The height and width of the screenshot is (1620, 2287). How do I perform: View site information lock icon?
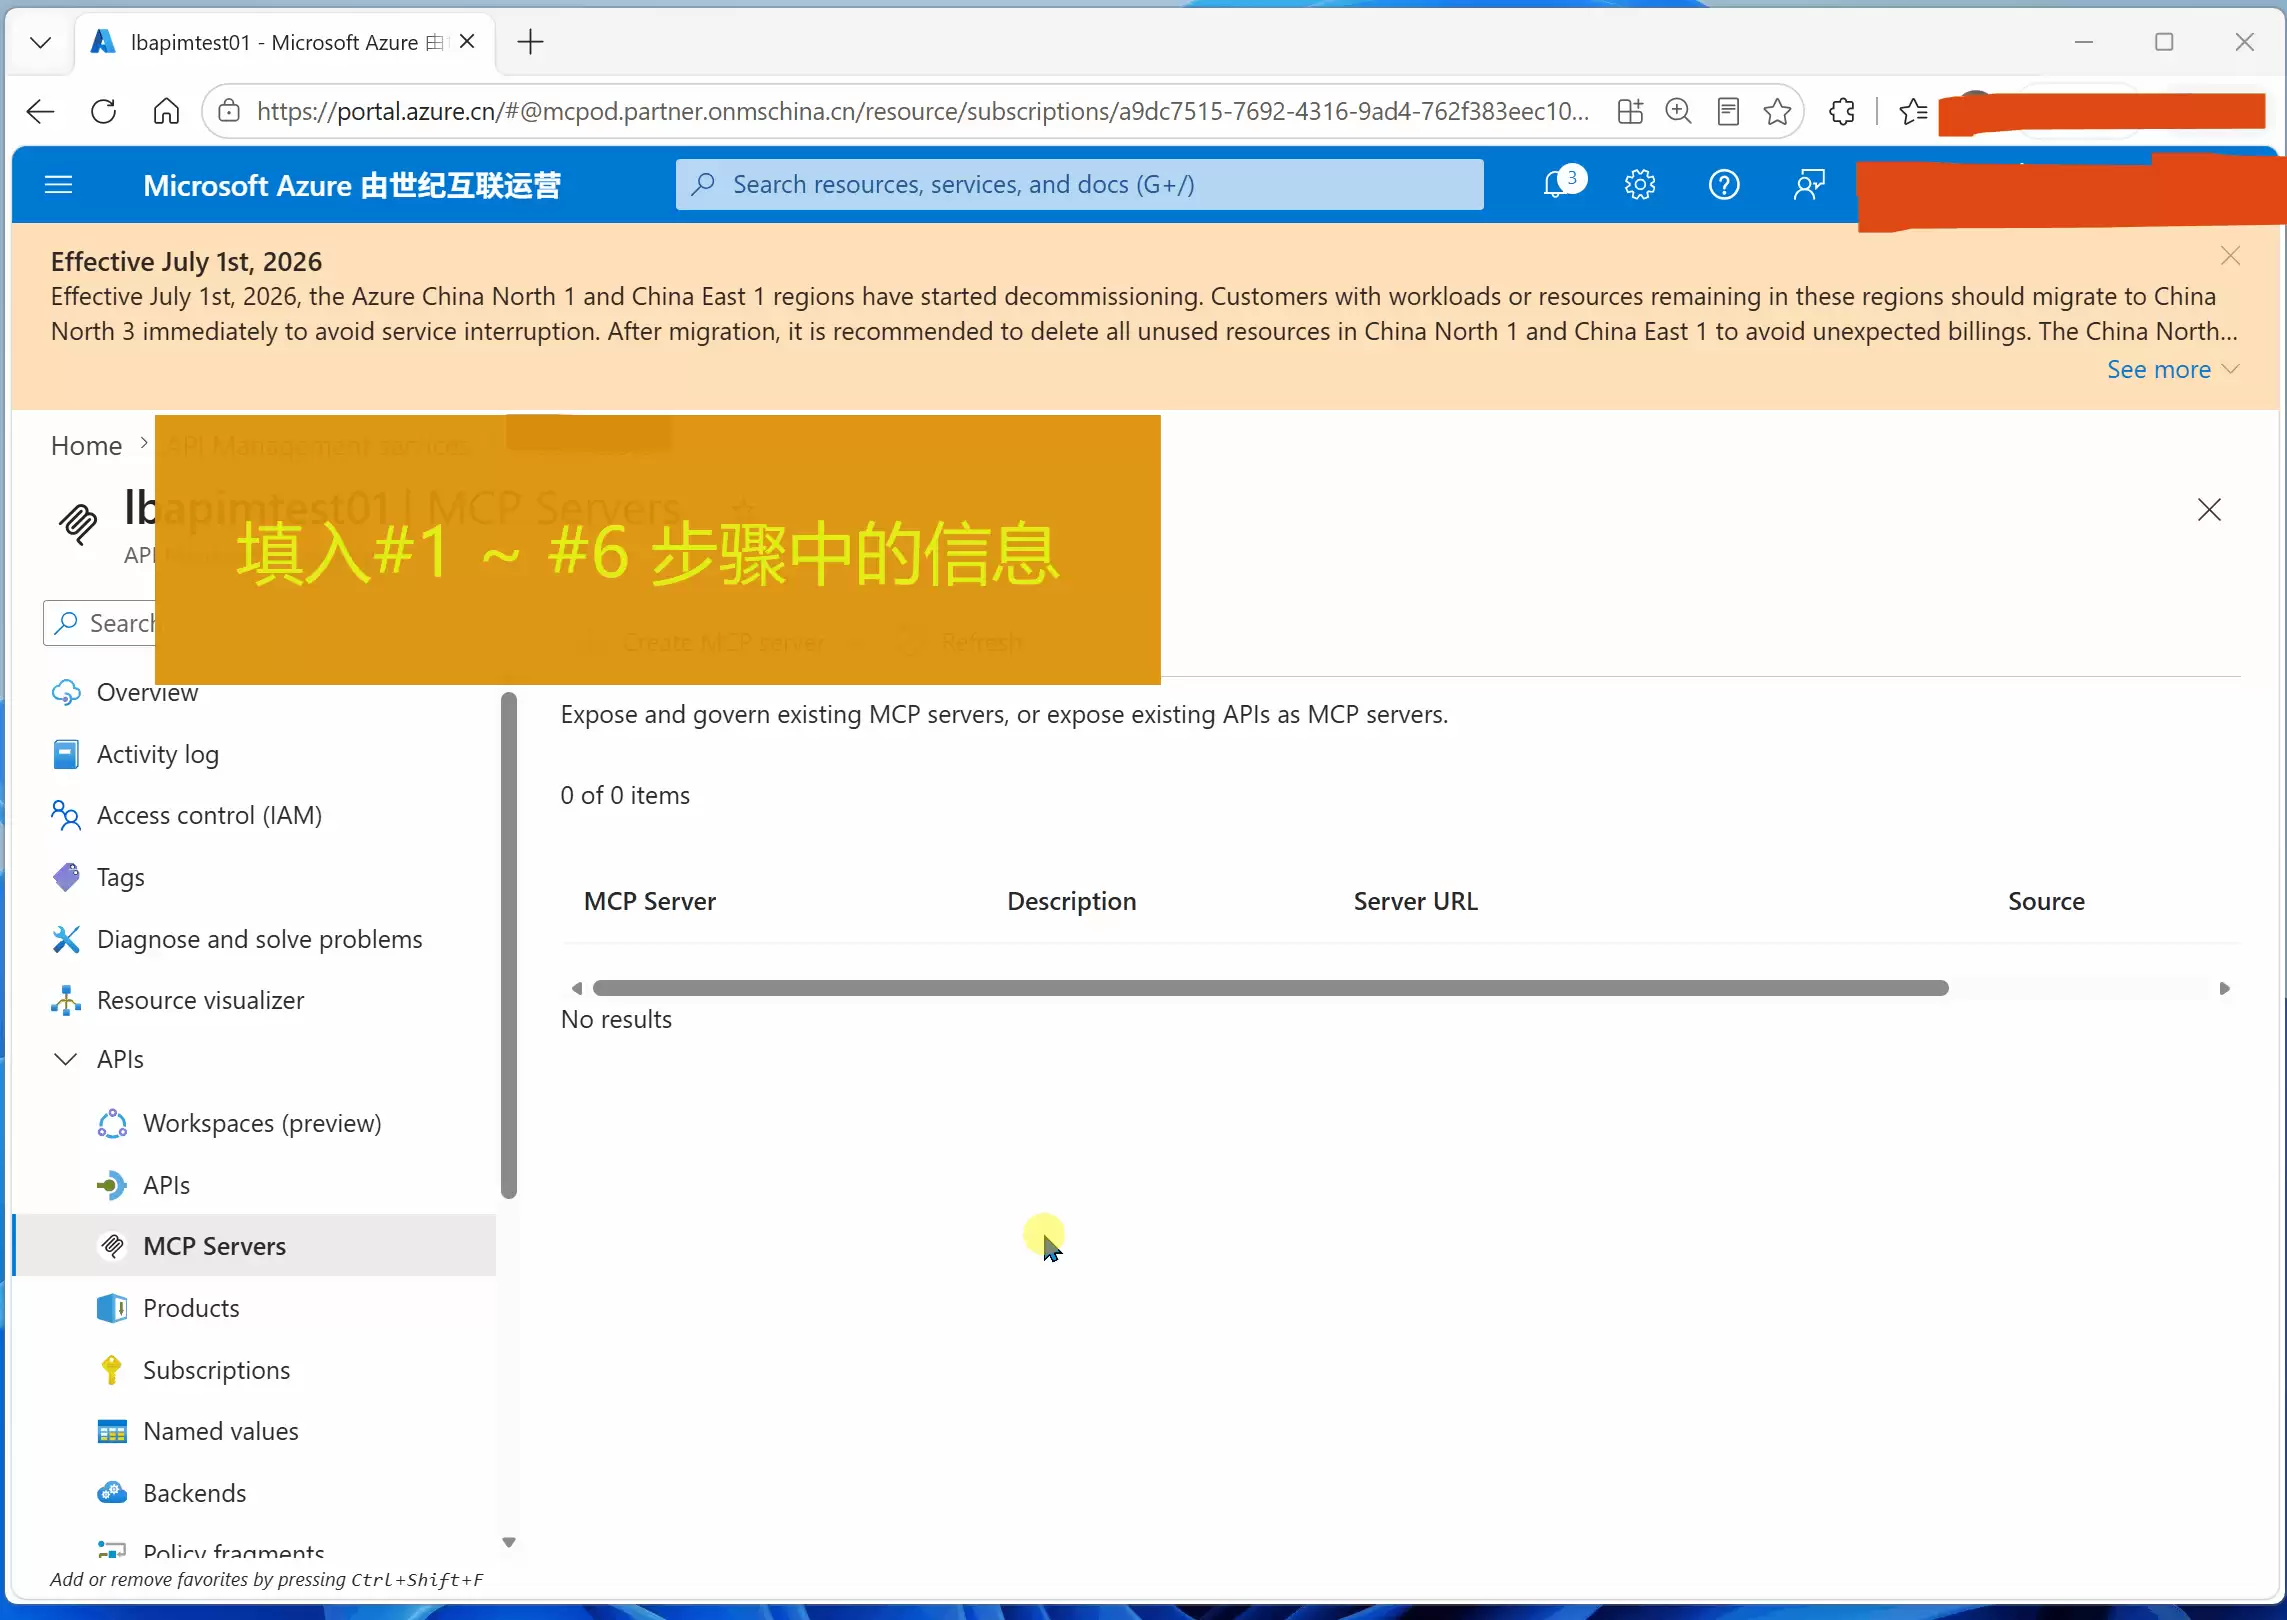[x=229, y=111]
